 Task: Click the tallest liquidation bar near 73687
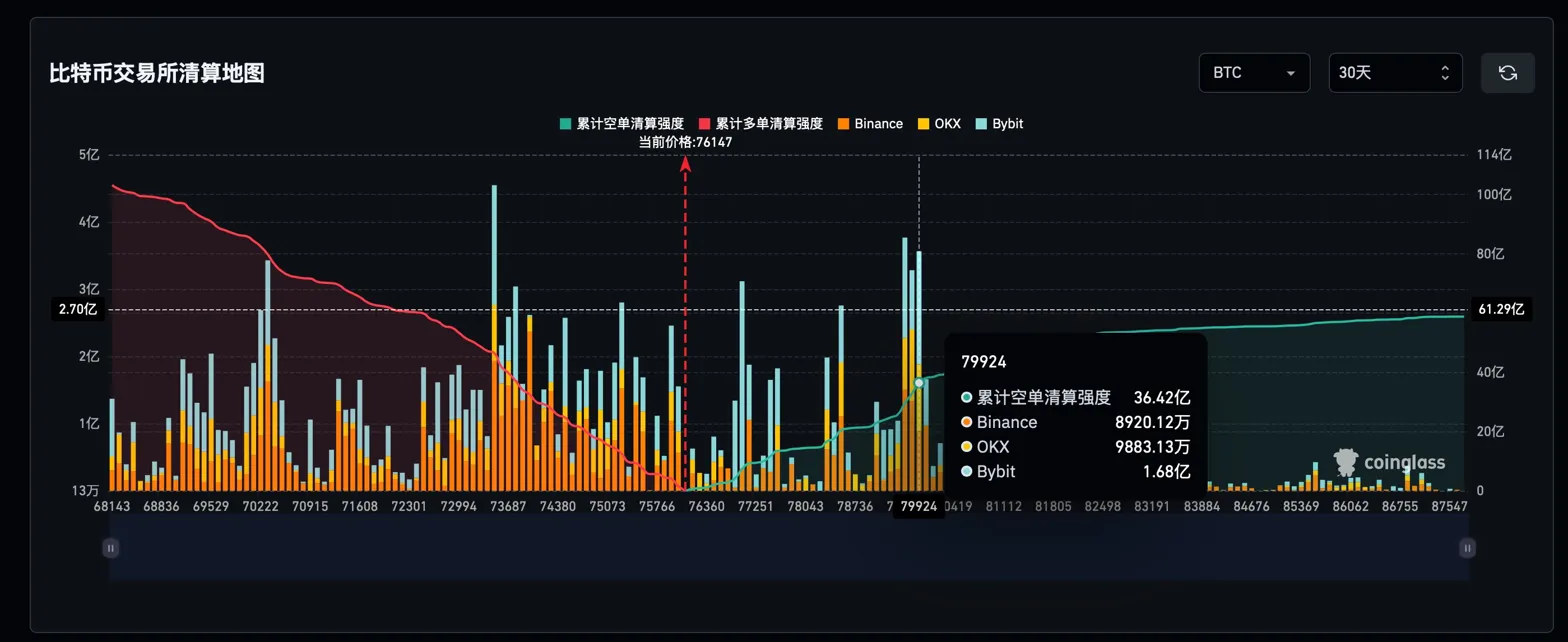494,338
